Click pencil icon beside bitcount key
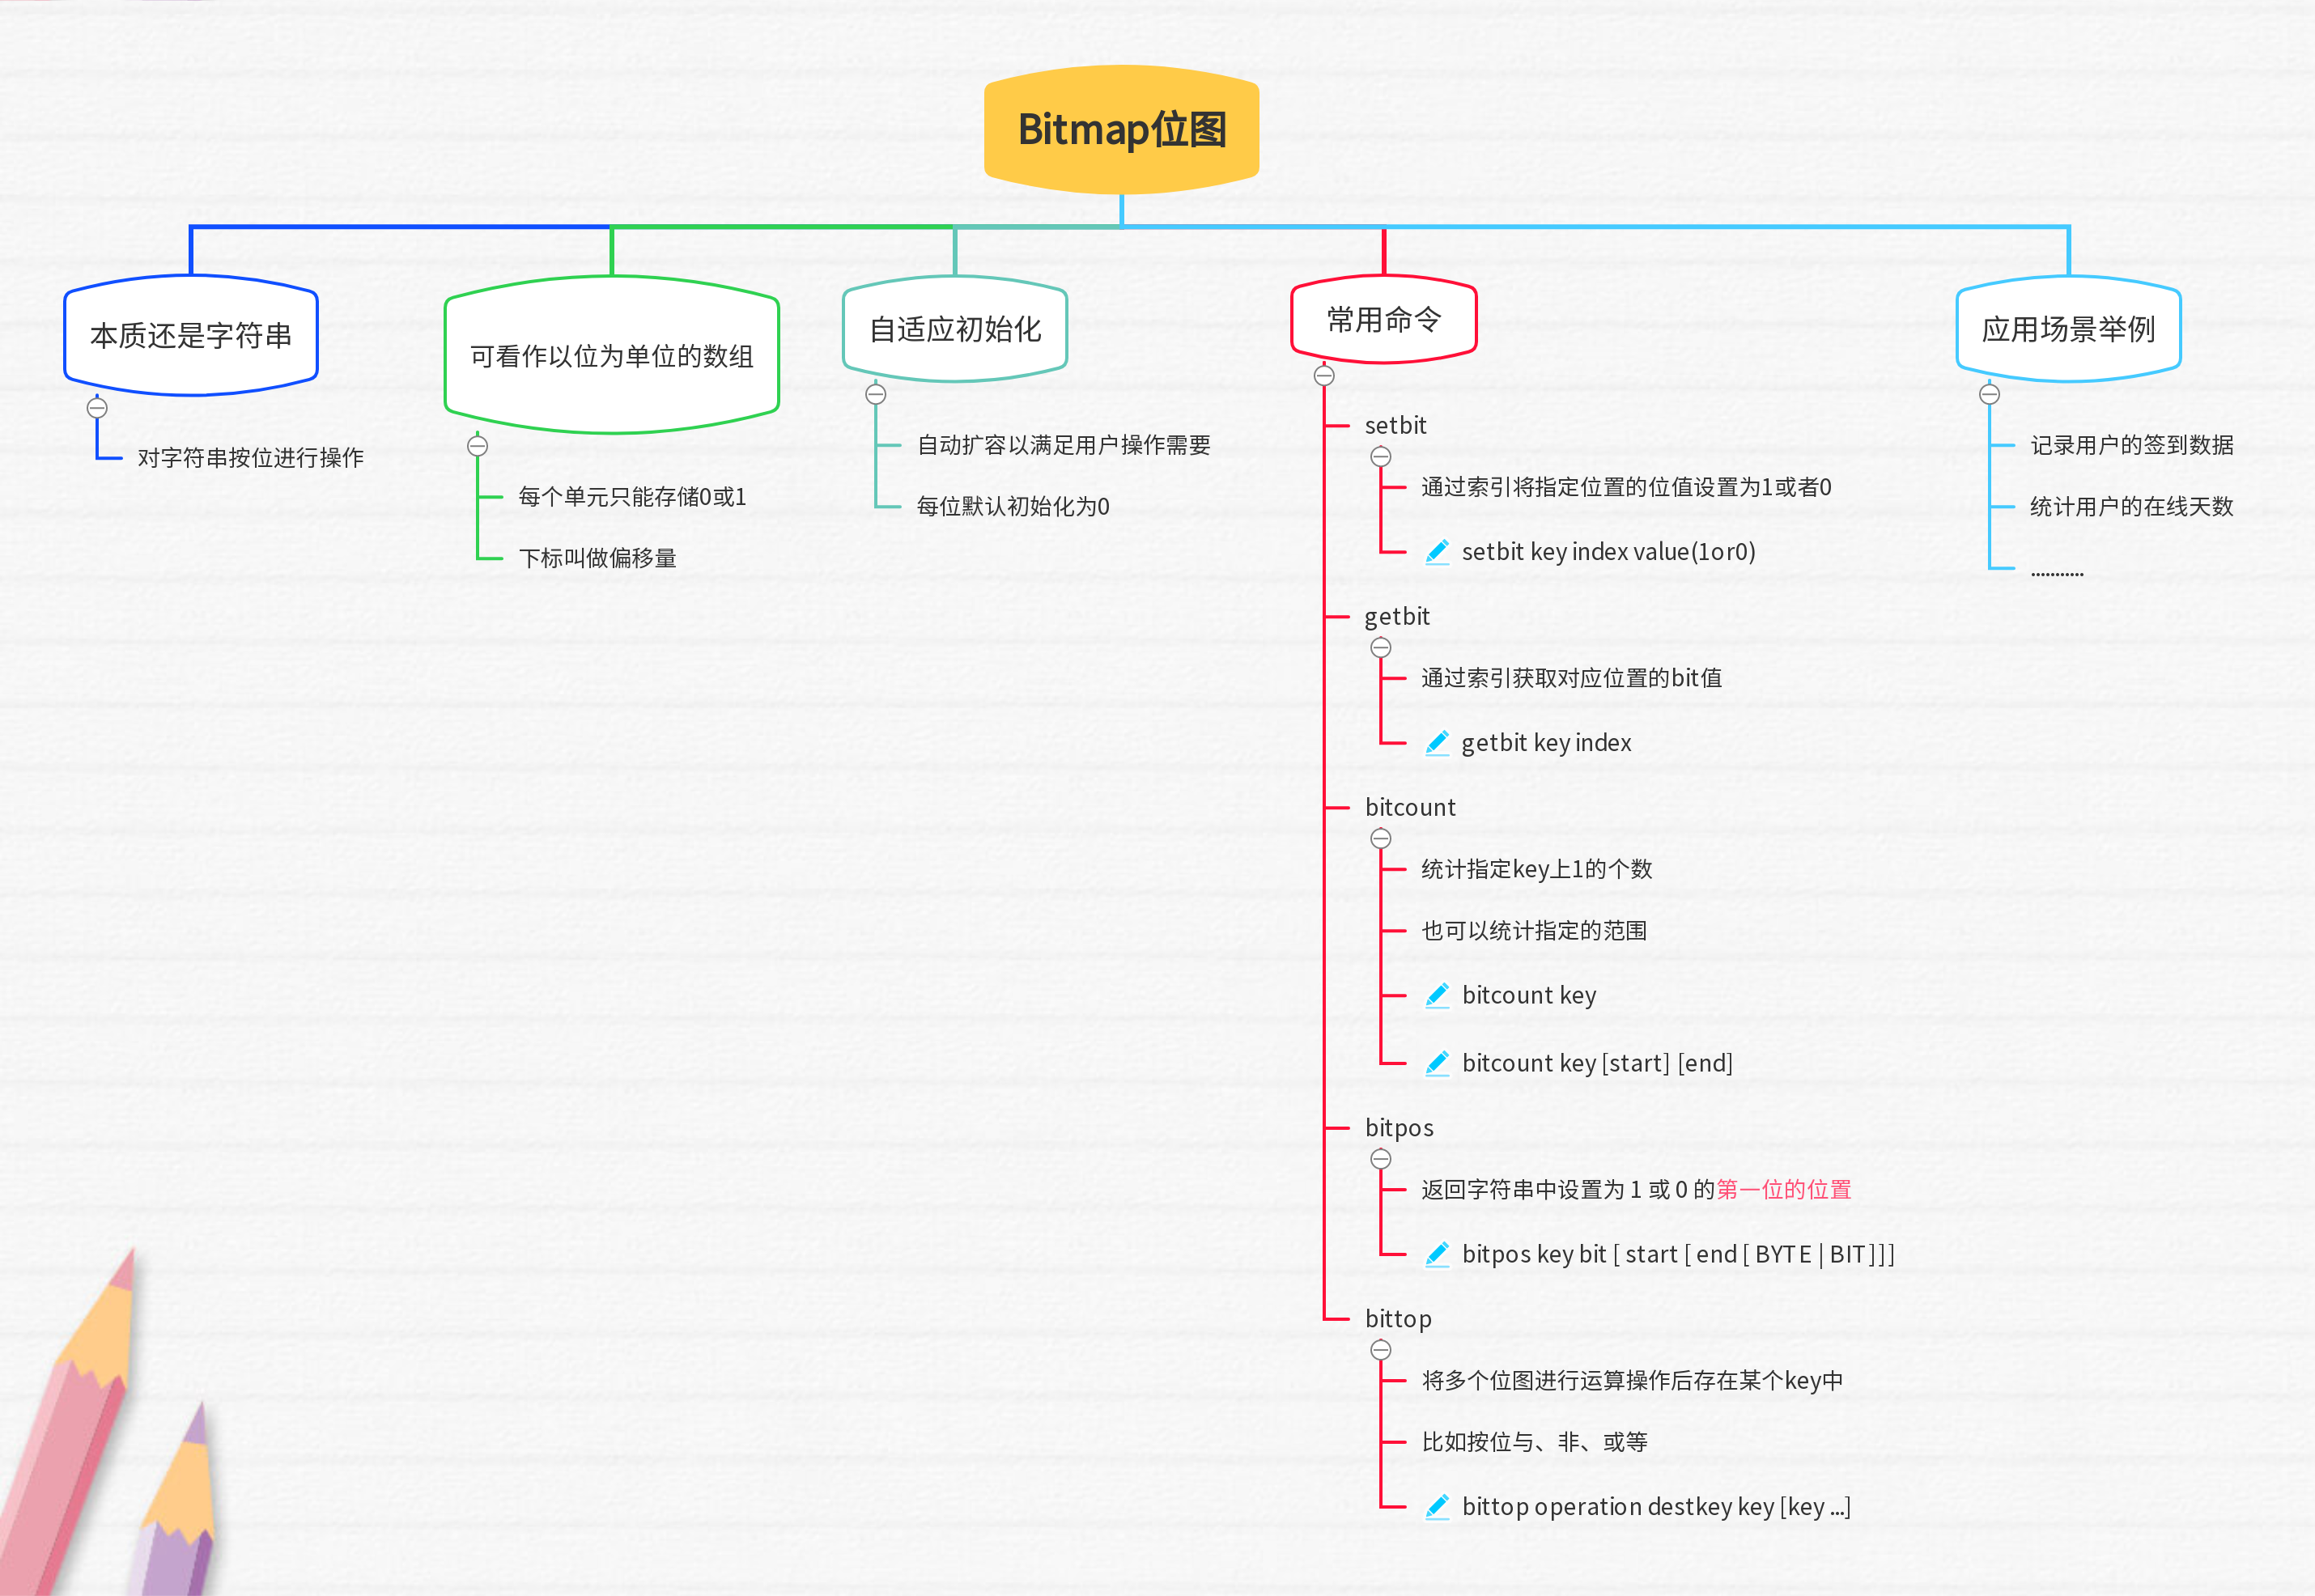The image size is (2315, 1596). (1437, 995)
